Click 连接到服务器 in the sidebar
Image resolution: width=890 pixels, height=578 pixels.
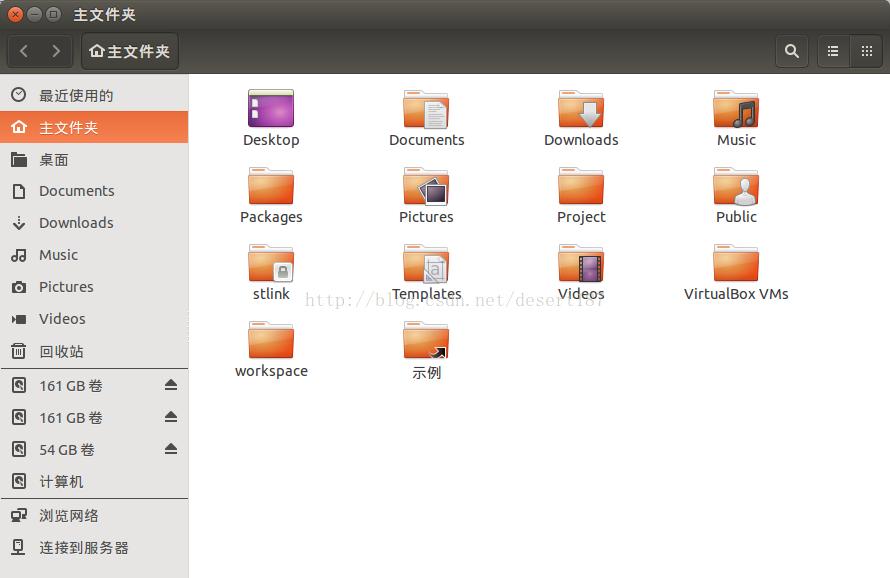84,548
